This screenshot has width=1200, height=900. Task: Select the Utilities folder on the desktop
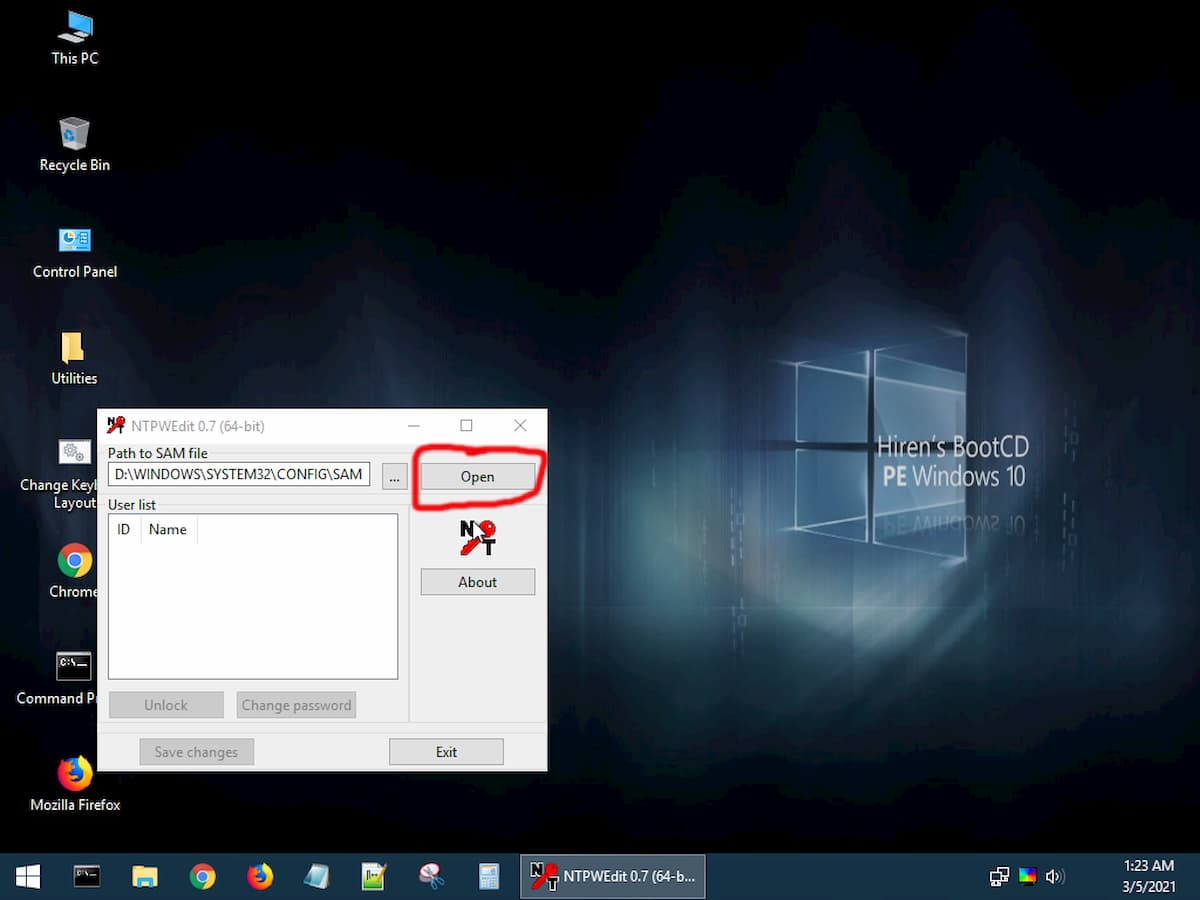pyautogui.click(x=75, y=359)
